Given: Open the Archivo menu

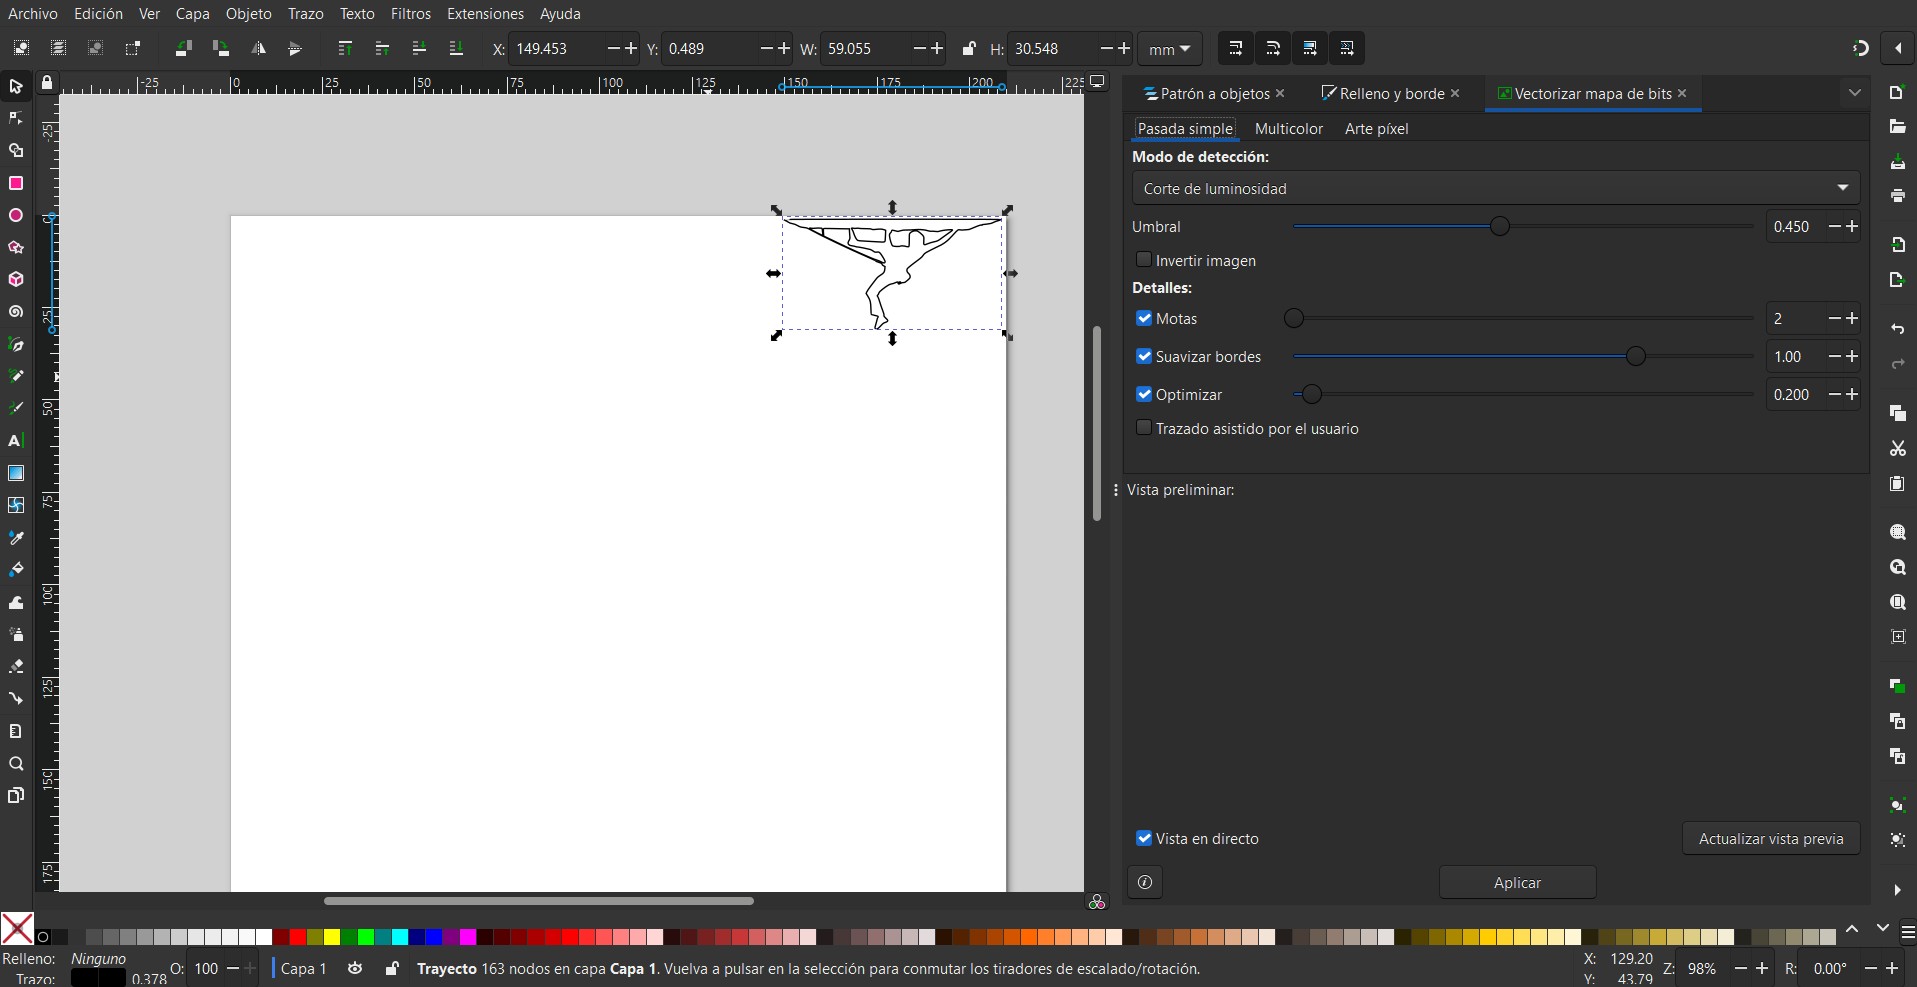Looking at the screenshot, I should [33, 14].
